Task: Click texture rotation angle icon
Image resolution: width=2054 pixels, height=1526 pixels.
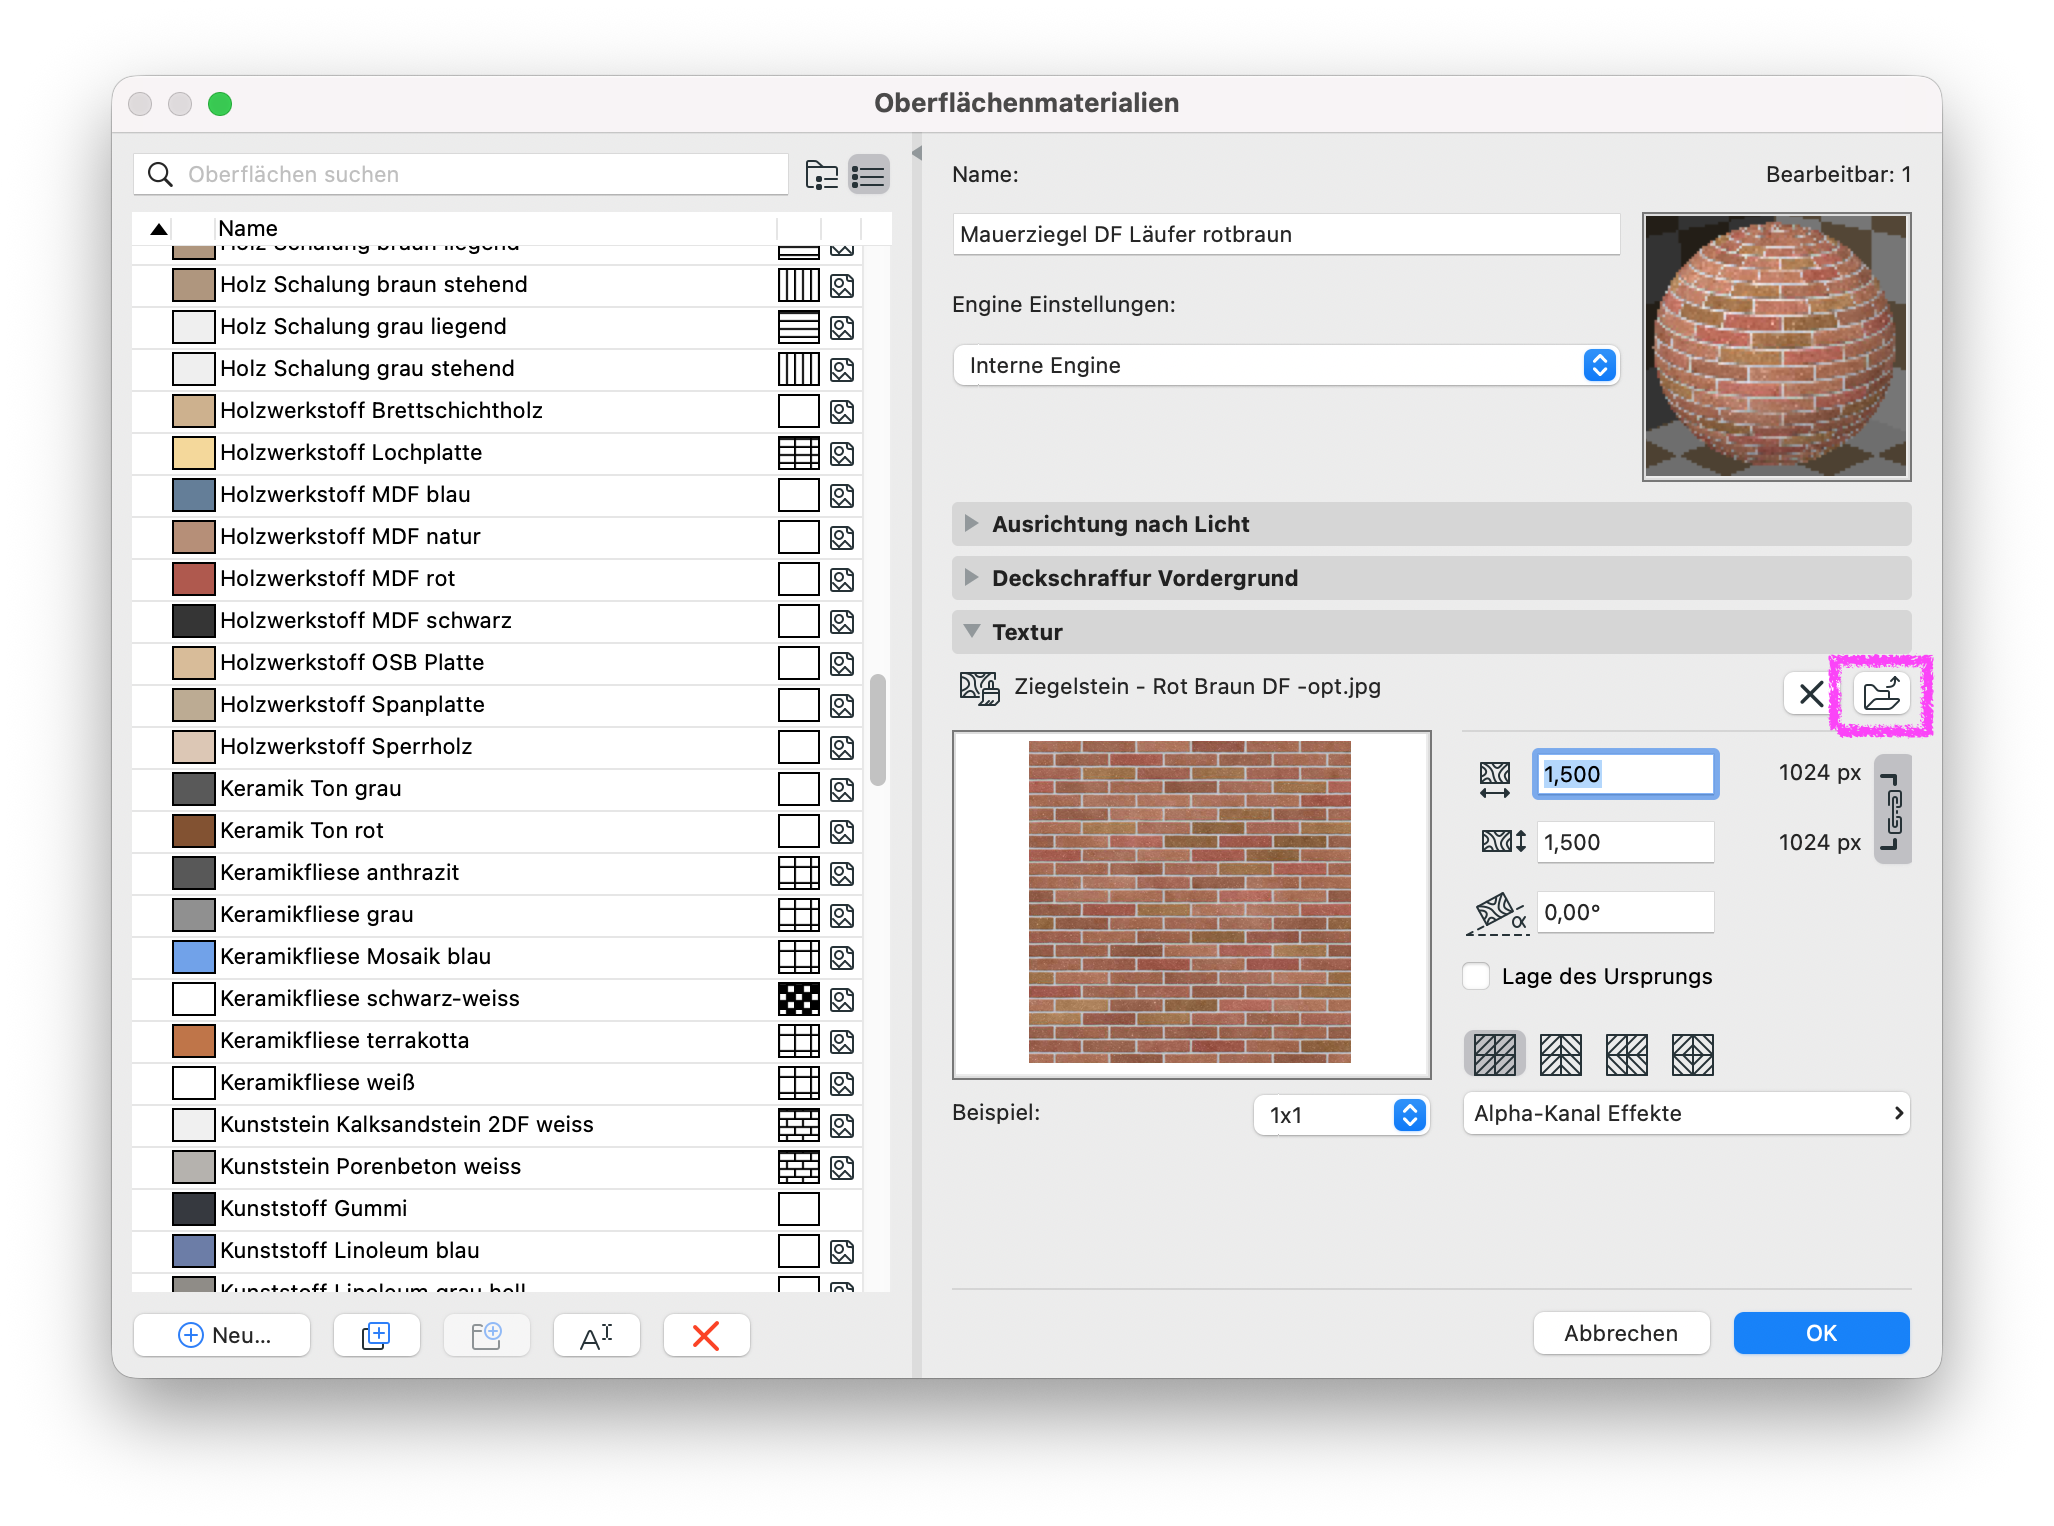Action: [1497, 914]
